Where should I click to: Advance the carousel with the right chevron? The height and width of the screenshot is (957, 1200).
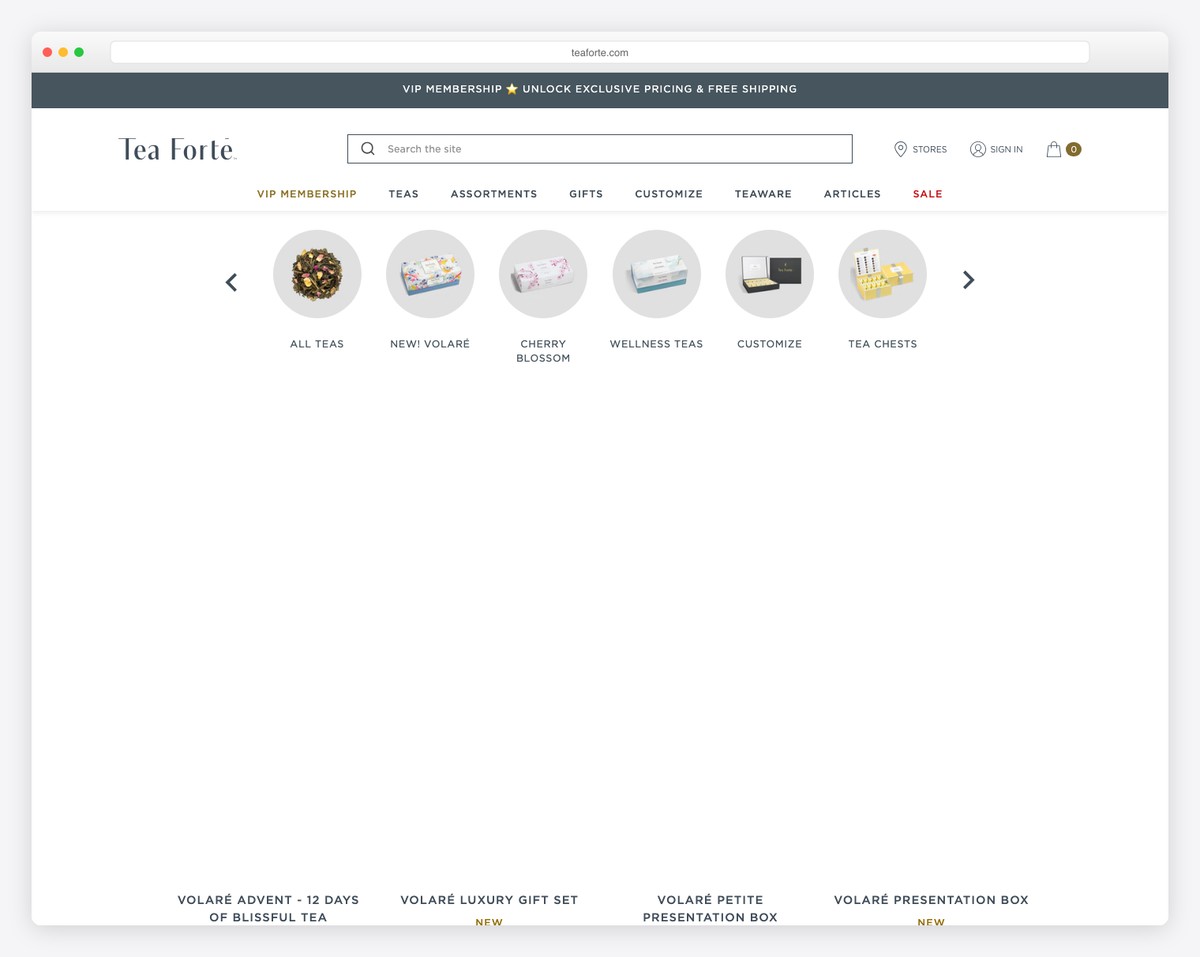967,280
